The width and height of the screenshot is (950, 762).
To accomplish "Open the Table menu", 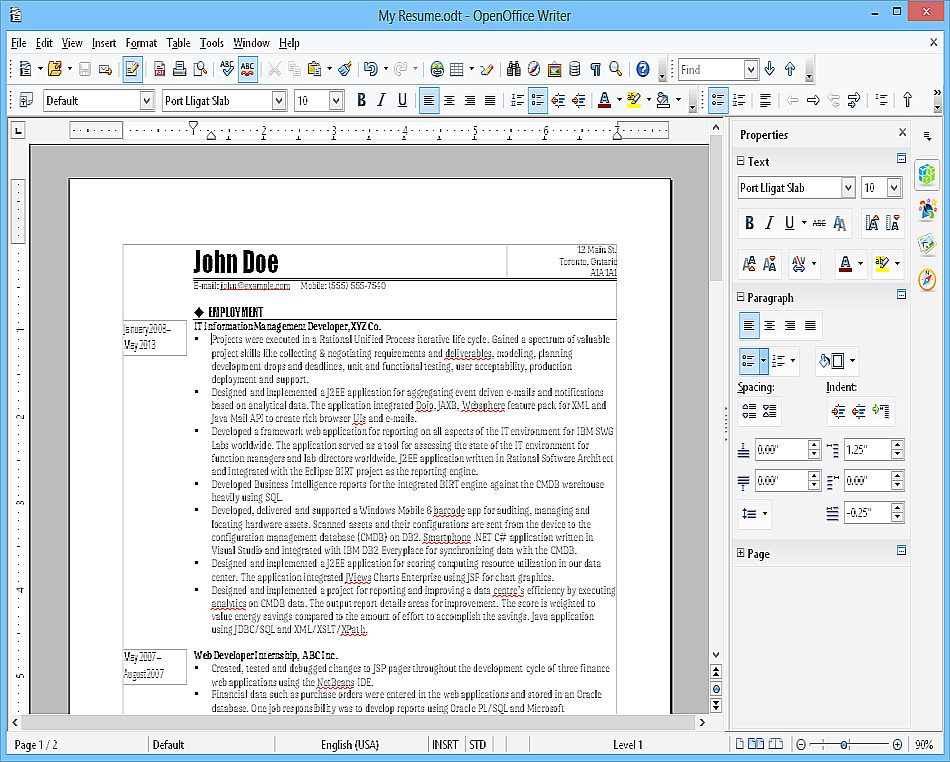I will tap(178, 43).
